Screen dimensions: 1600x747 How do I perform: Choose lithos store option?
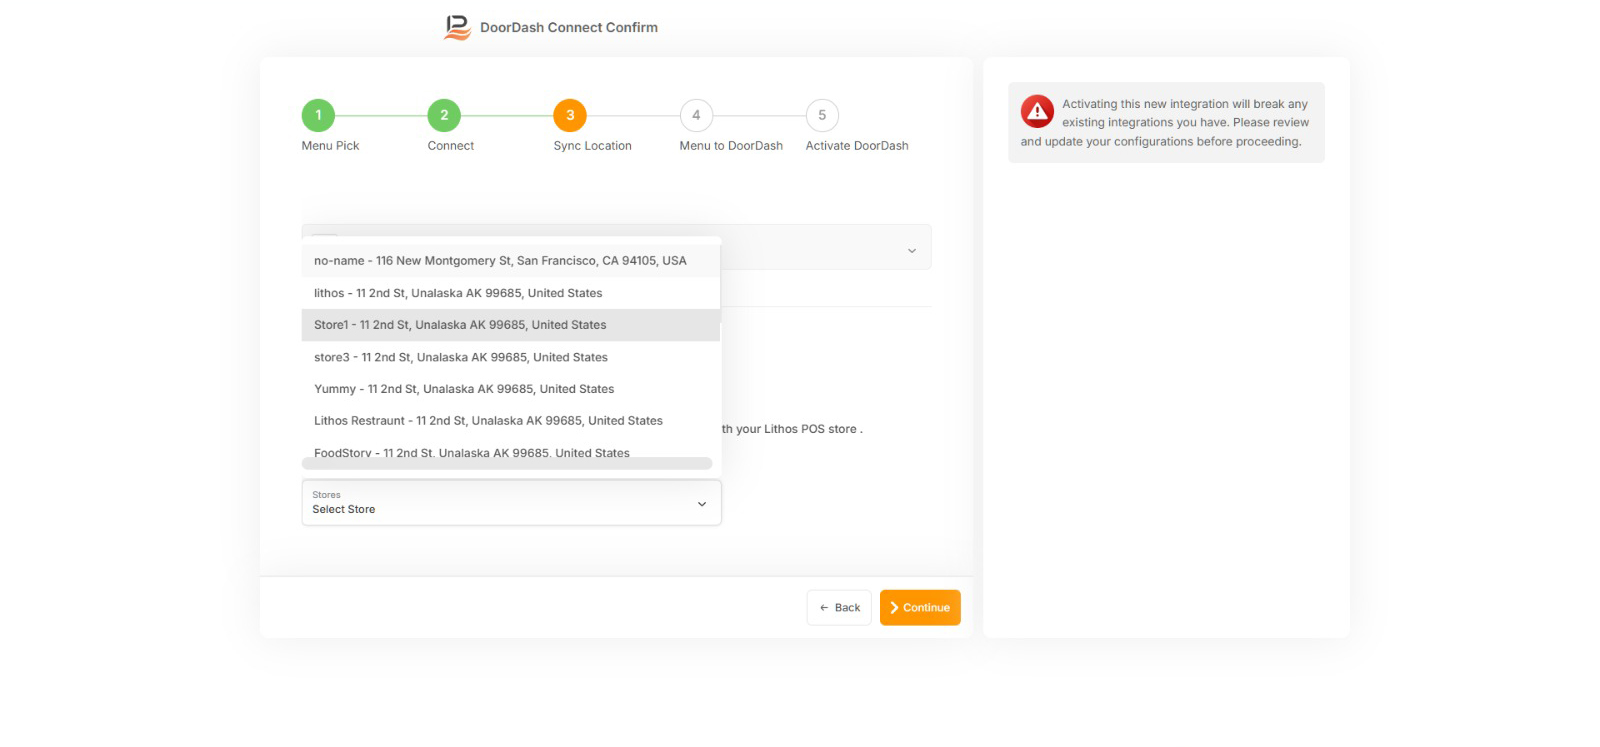tap(458, 293)
